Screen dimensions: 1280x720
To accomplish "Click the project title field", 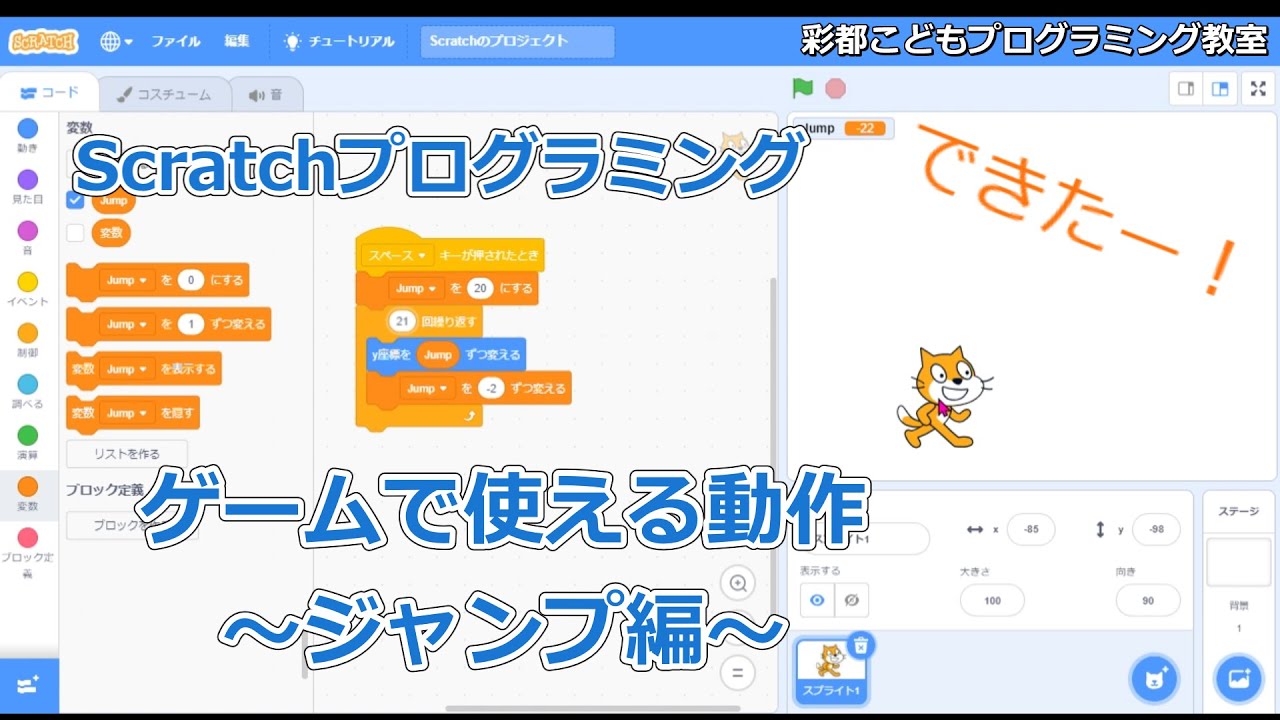I will pyautogui.click(x=517, y=41).
